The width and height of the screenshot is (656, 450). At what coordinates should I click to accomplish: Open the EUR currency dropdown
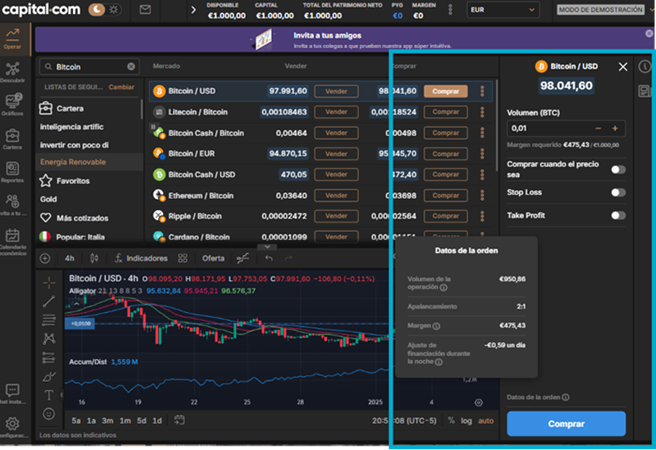coord(503,10)
